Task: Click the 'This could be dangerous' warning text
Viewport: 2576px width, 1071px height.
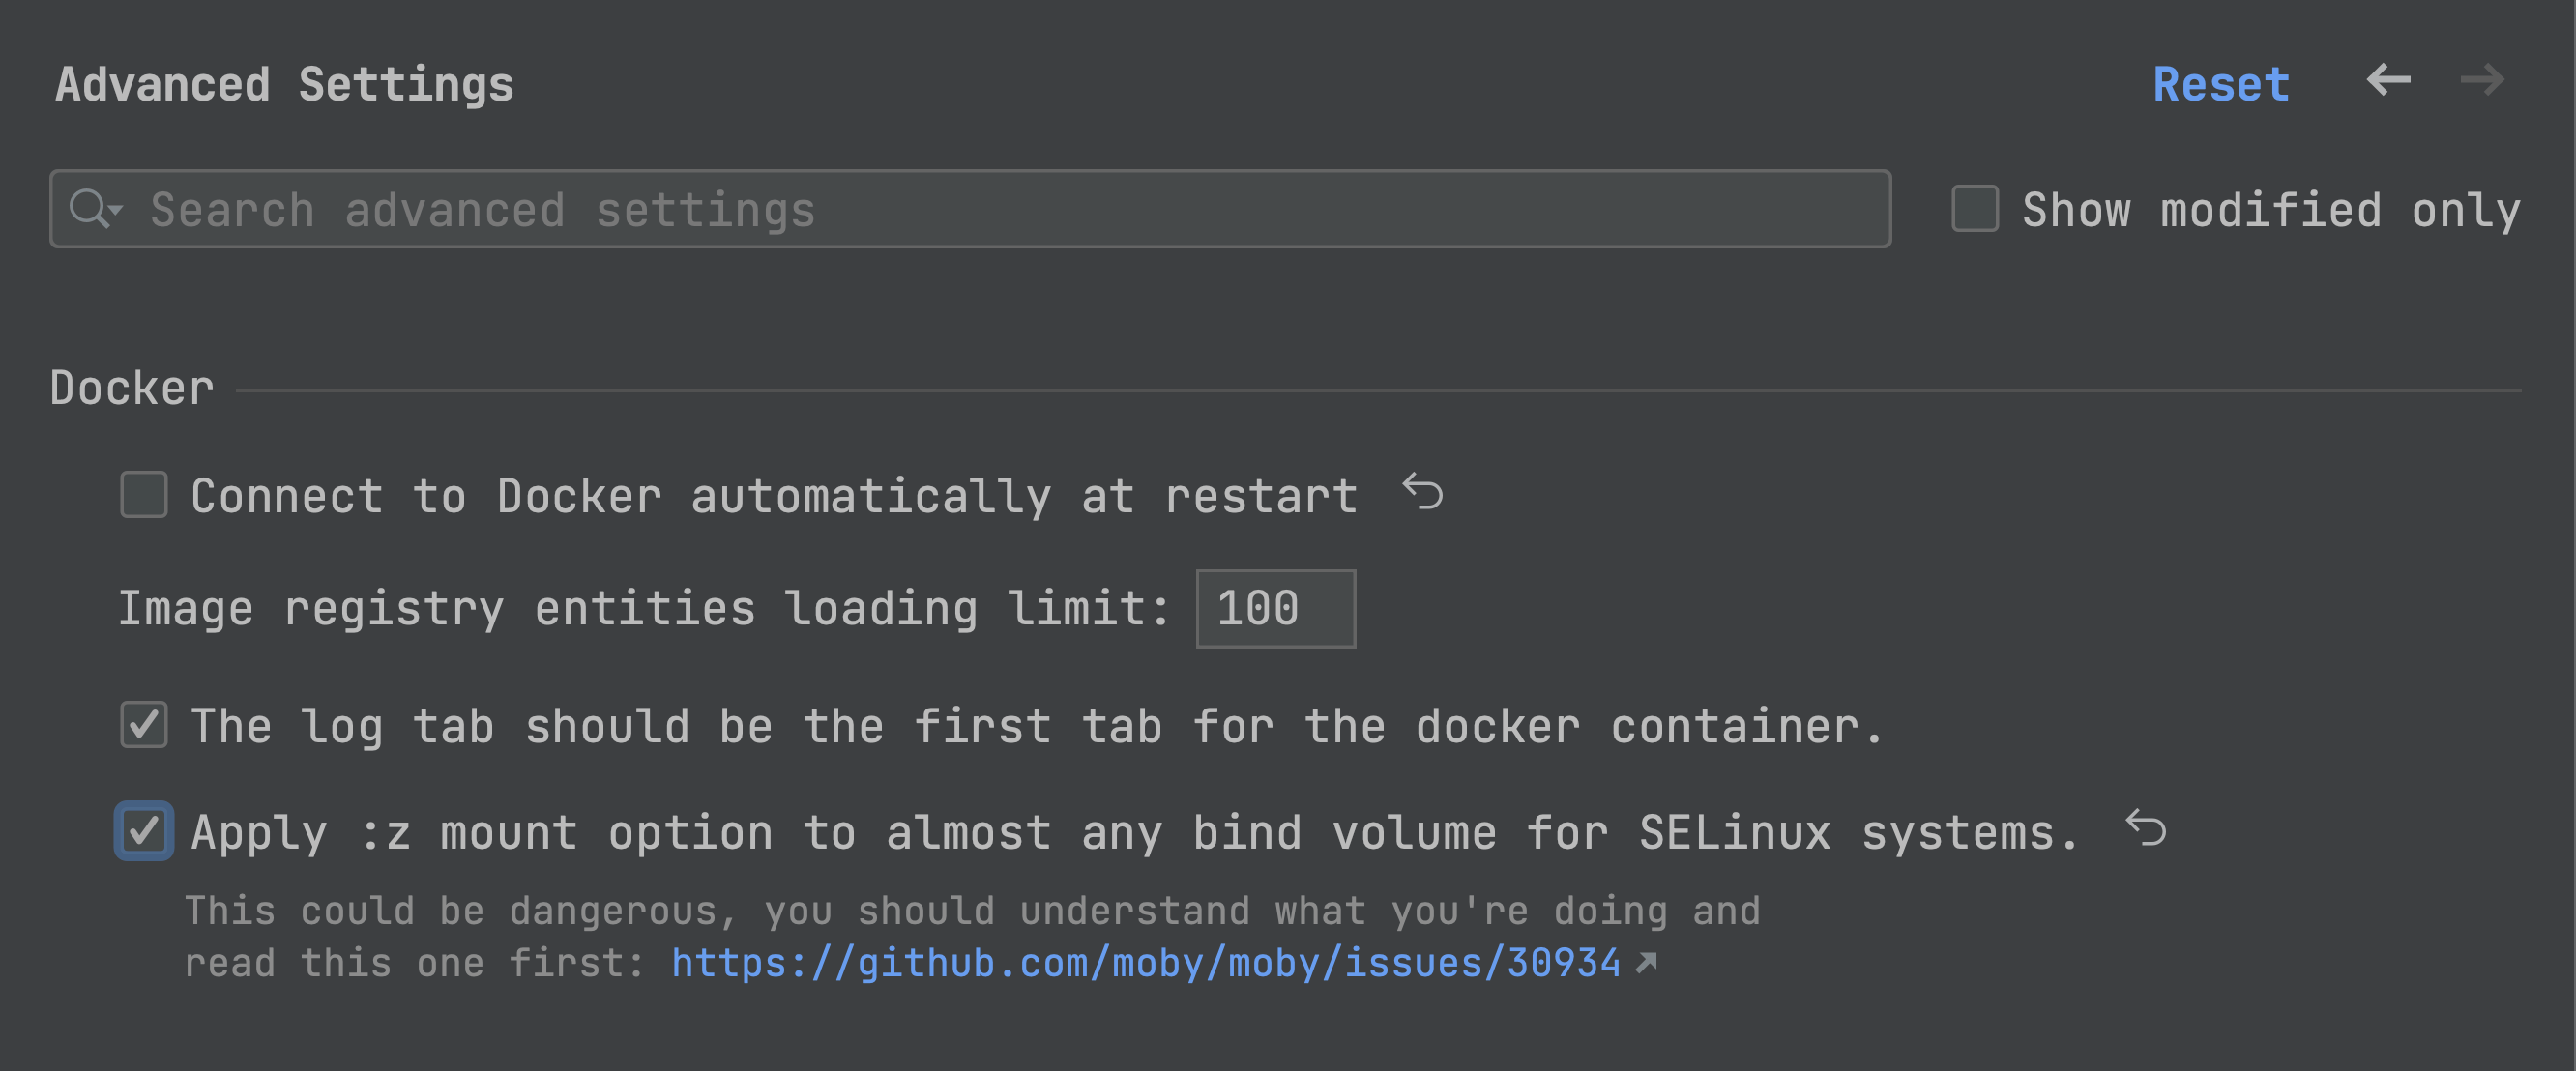Action: click(970, 912)
